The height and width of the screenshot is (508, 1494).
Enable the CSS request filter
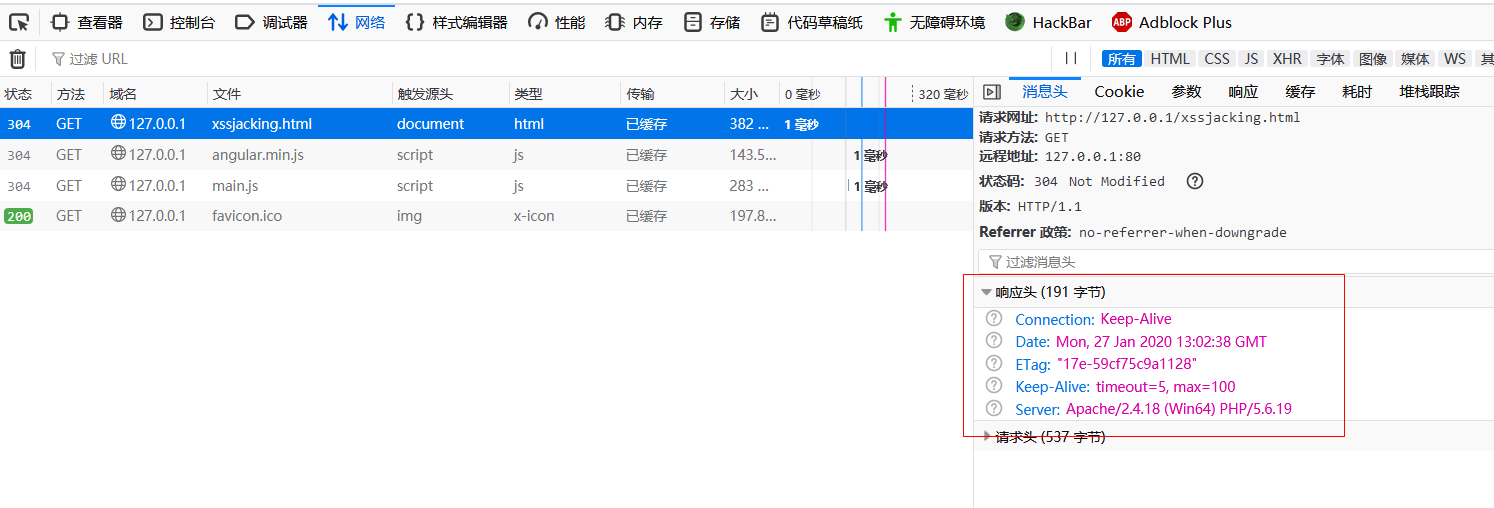point(1216,59)
